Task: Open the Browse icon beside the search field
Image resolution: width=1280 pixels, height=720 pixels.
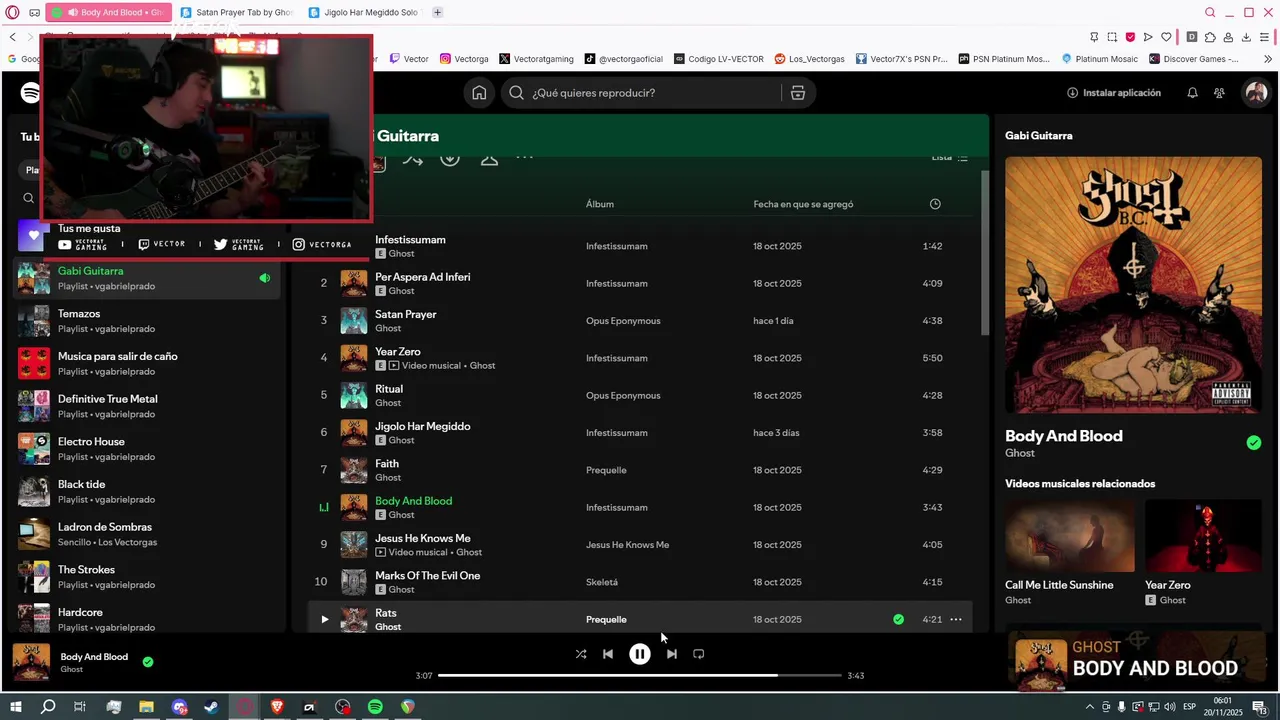Action: coord(797,93)
